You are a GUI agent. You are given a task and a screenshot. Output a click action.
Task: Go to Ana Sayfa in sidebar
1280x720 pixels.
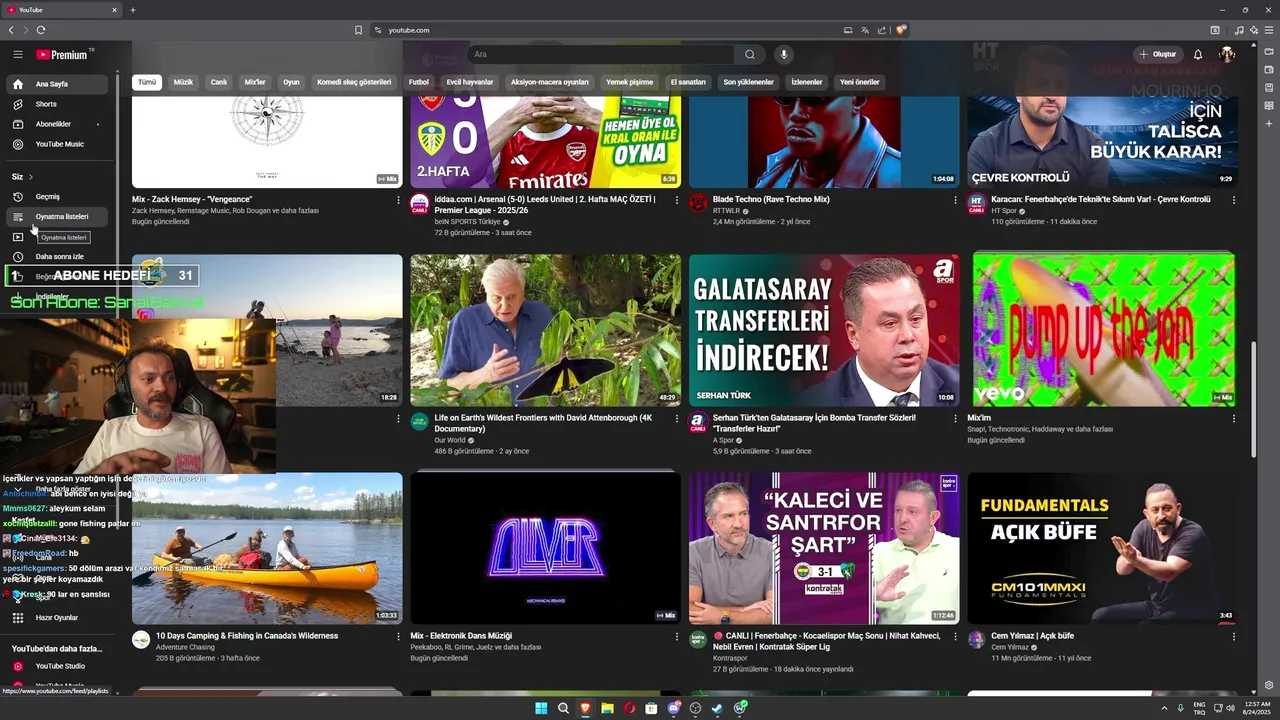[x=56, y=84]
